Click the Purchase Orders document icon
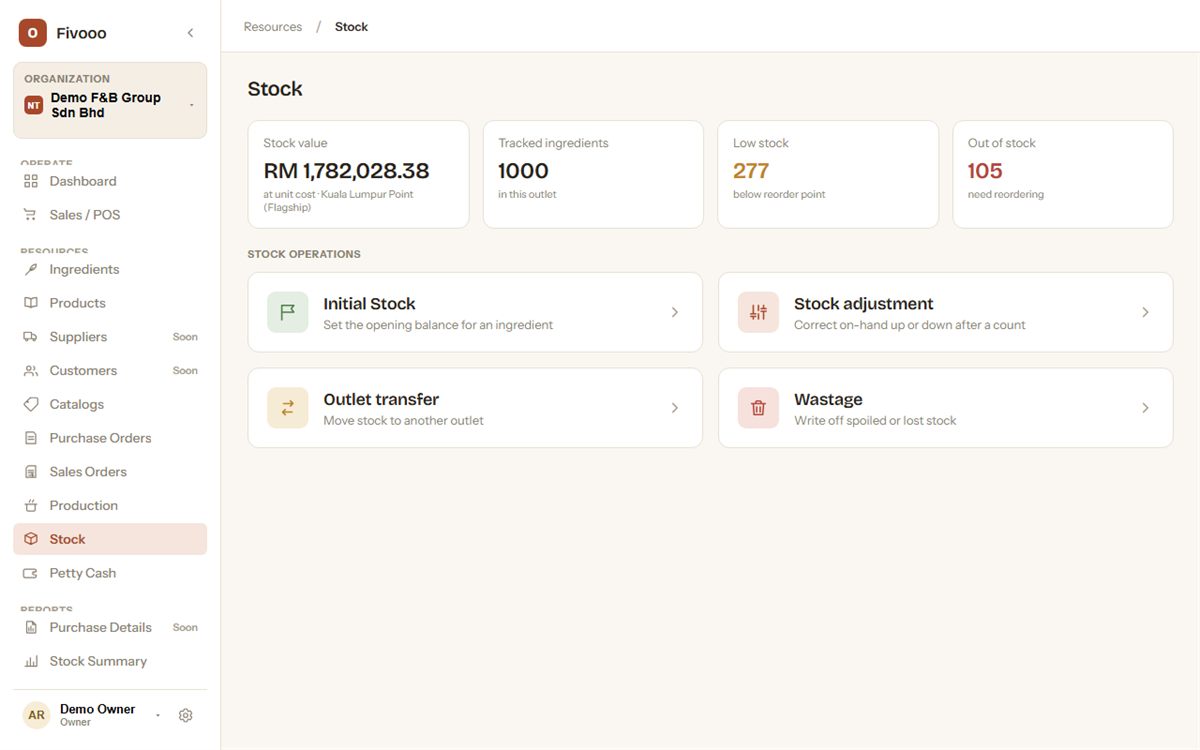This screenshot has height=750, width=1200. click(x=31, y=438)
